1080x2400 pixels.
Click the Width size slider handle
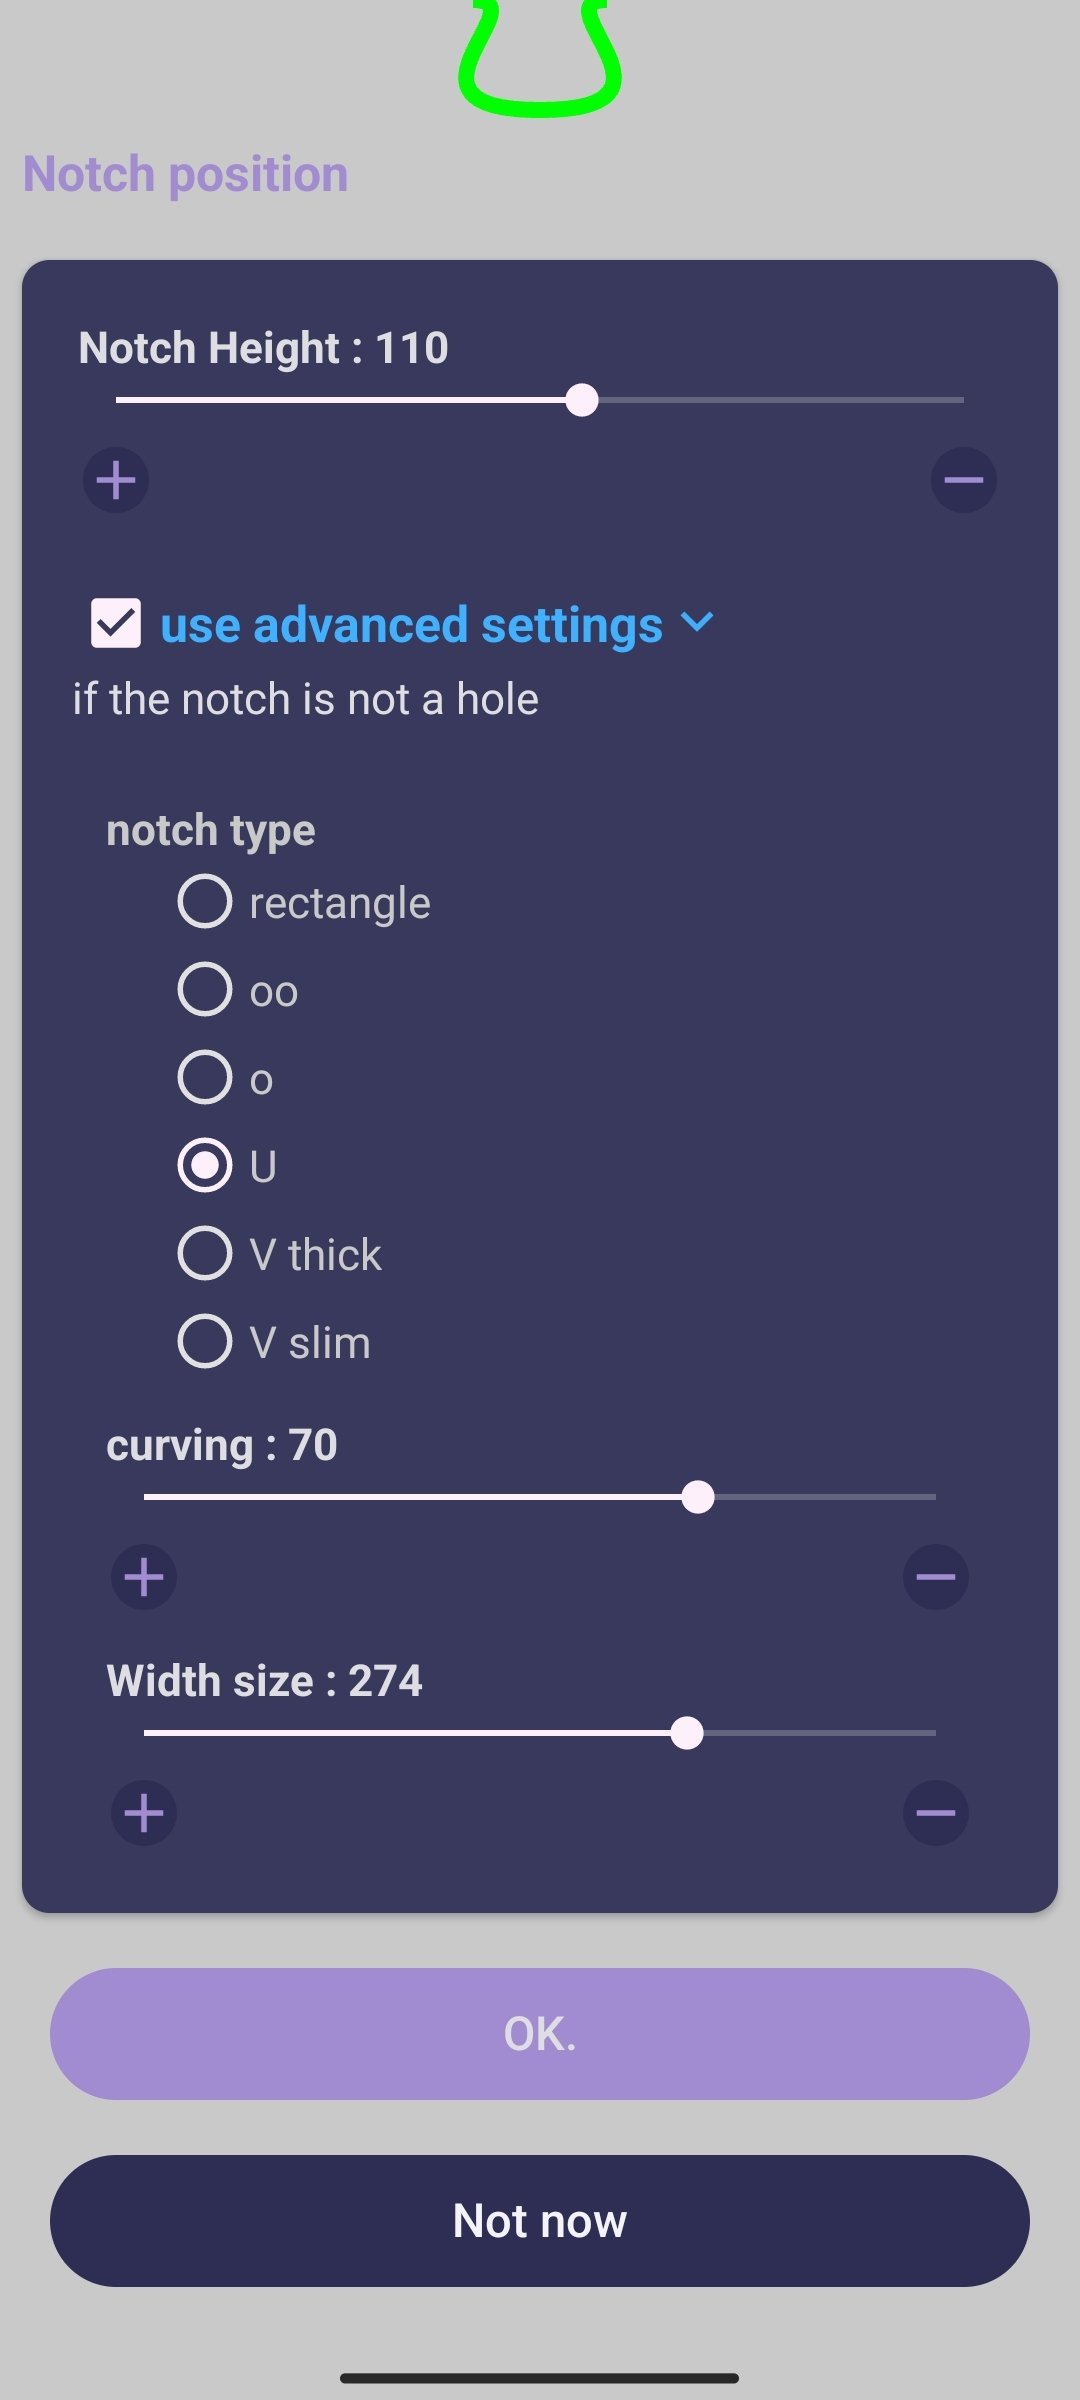[x=687, y=1733]
